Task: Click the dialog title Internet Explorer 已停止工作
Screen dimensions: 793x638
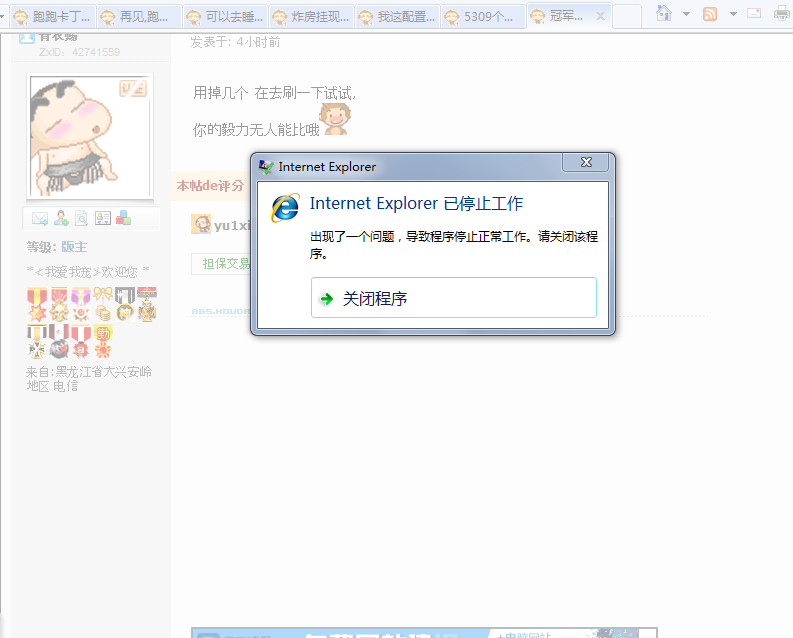Action: coord(416,203)
